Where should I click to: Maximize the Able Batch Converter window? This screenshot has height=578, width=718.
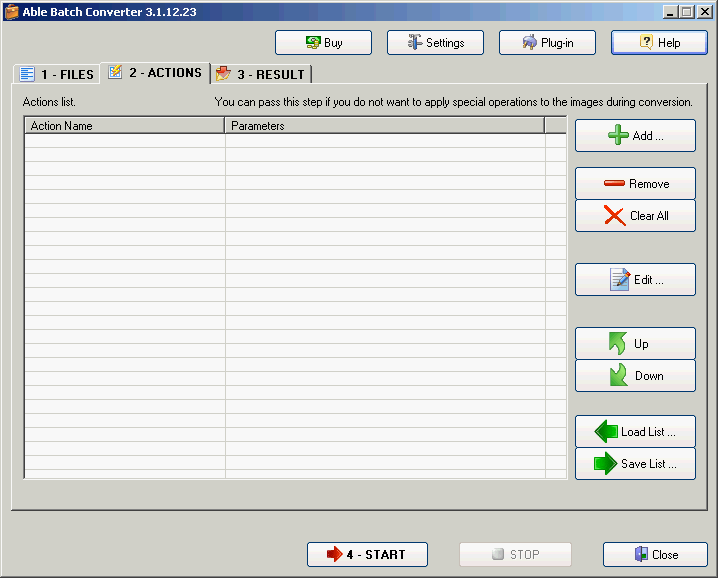(687, 12)
